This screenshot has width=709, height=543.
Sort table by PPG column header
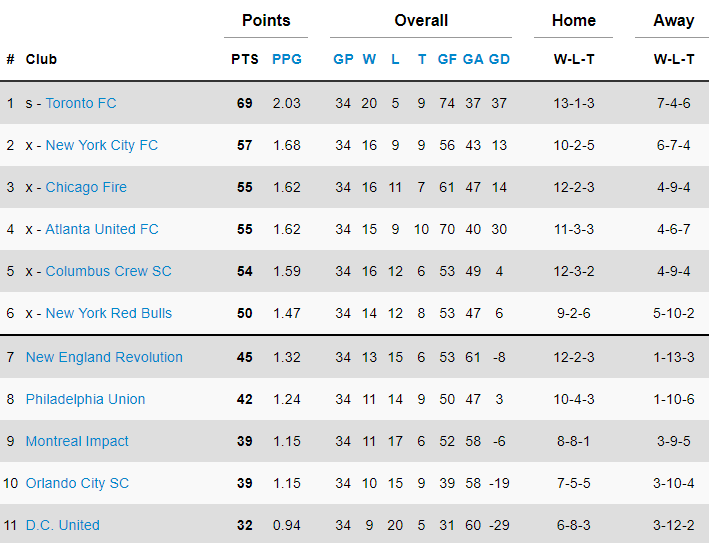[286, 59]
